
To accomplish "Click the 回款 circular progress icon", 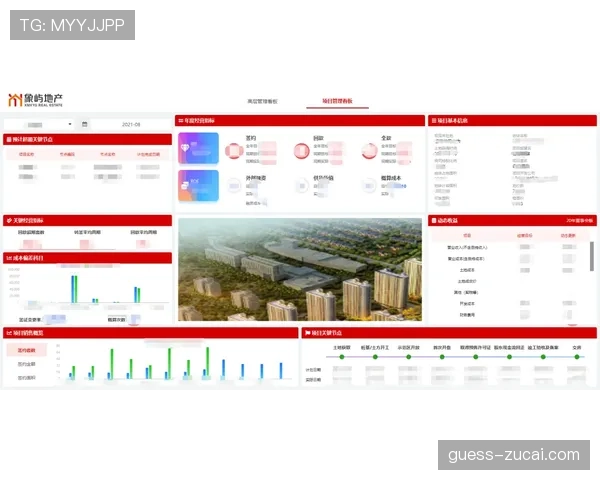I will (x=302, y=150).
